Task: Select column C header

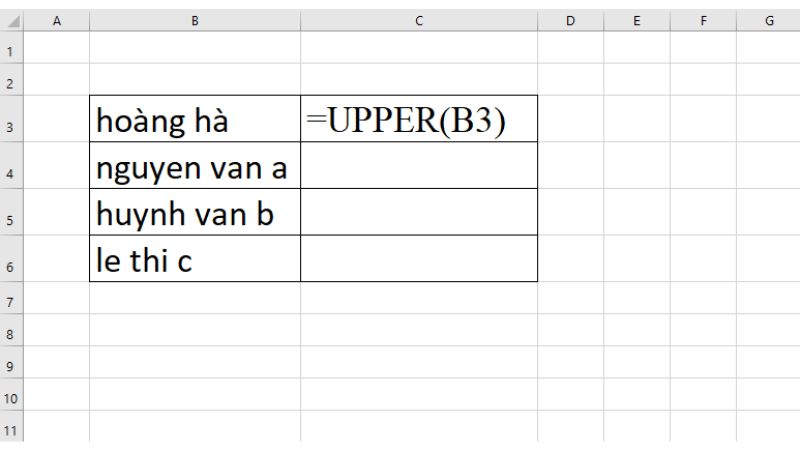Action: coord(419,17)
